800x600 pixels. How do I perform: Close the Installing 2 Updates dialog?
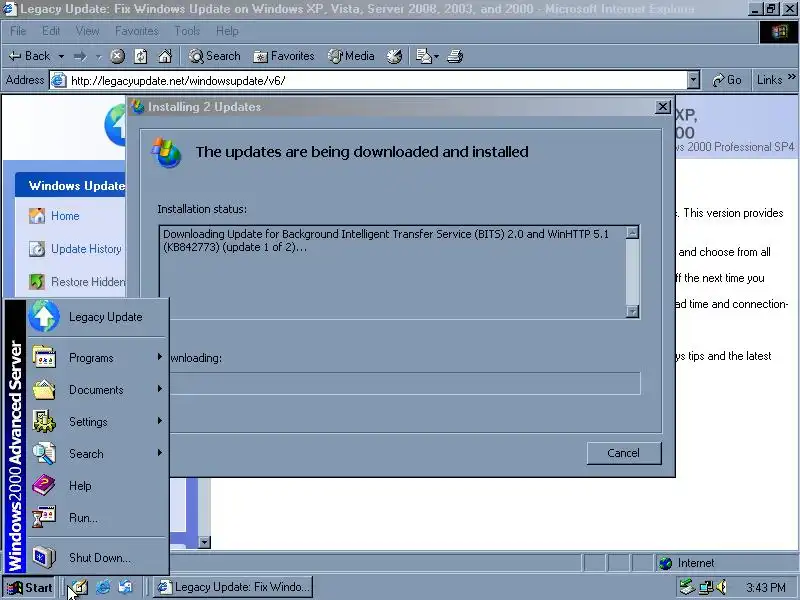coord(662,107)
